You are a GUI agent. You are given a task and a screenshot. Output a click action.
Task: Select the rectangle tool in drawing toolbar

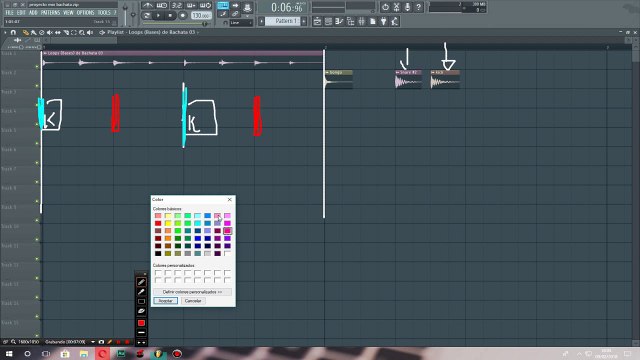[x=141, y=302]
